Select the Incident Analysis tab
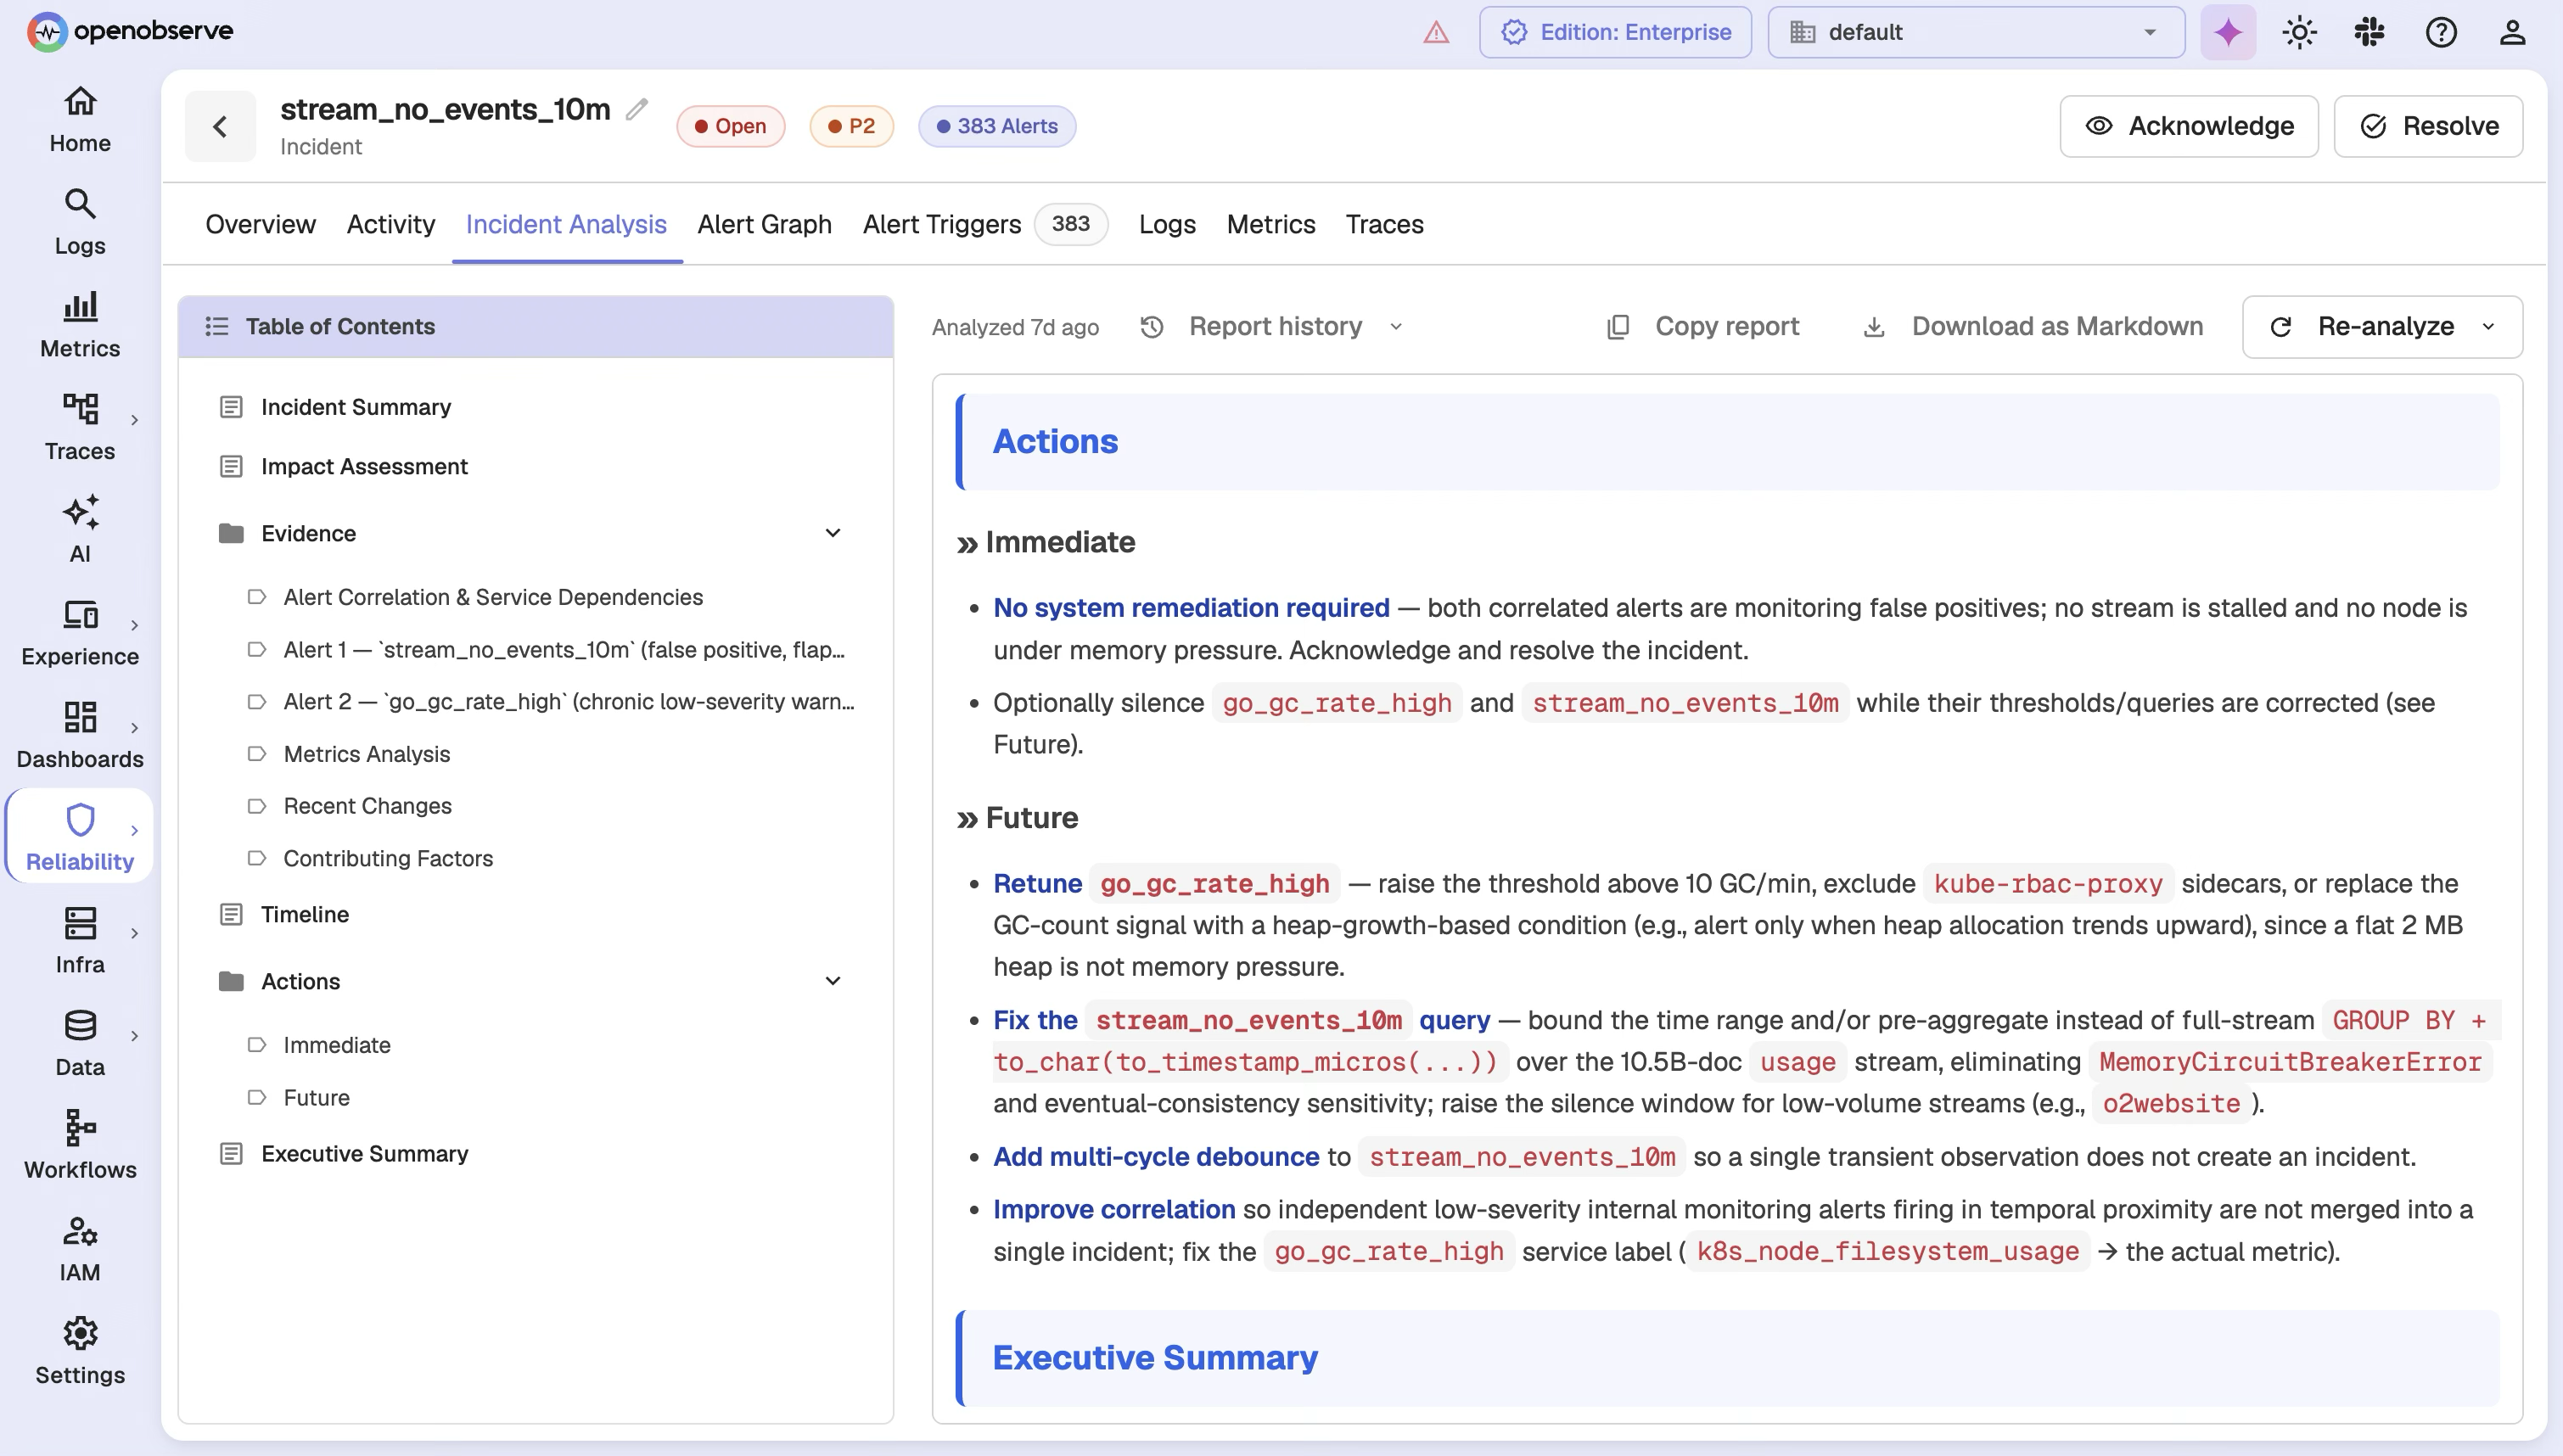Viewport: 2563px width, 1456px height. 566,224
